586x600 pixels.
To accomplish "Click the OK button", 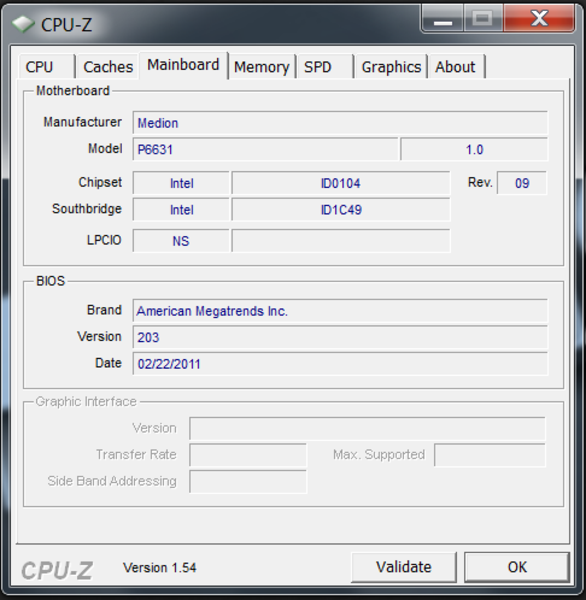I will [517, 567].
